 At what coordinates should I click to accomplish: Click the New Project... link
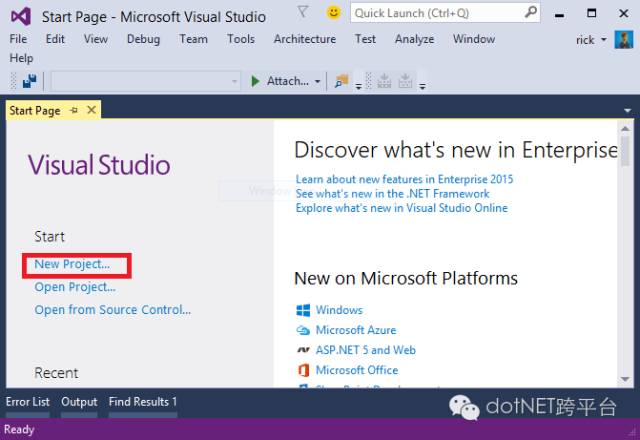point(72,264)
